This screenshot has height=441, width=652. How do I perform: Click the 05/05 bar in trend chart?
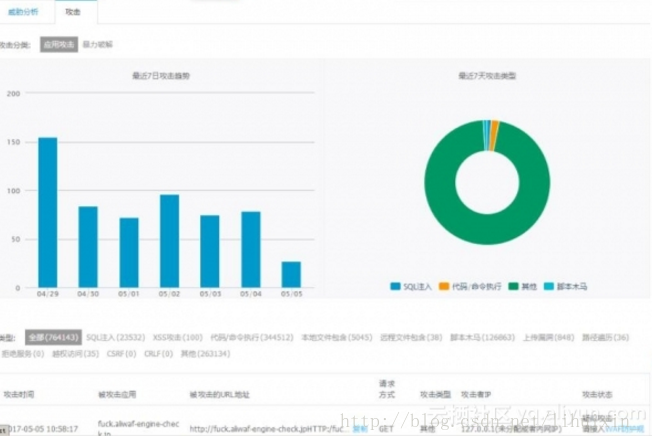291,275
